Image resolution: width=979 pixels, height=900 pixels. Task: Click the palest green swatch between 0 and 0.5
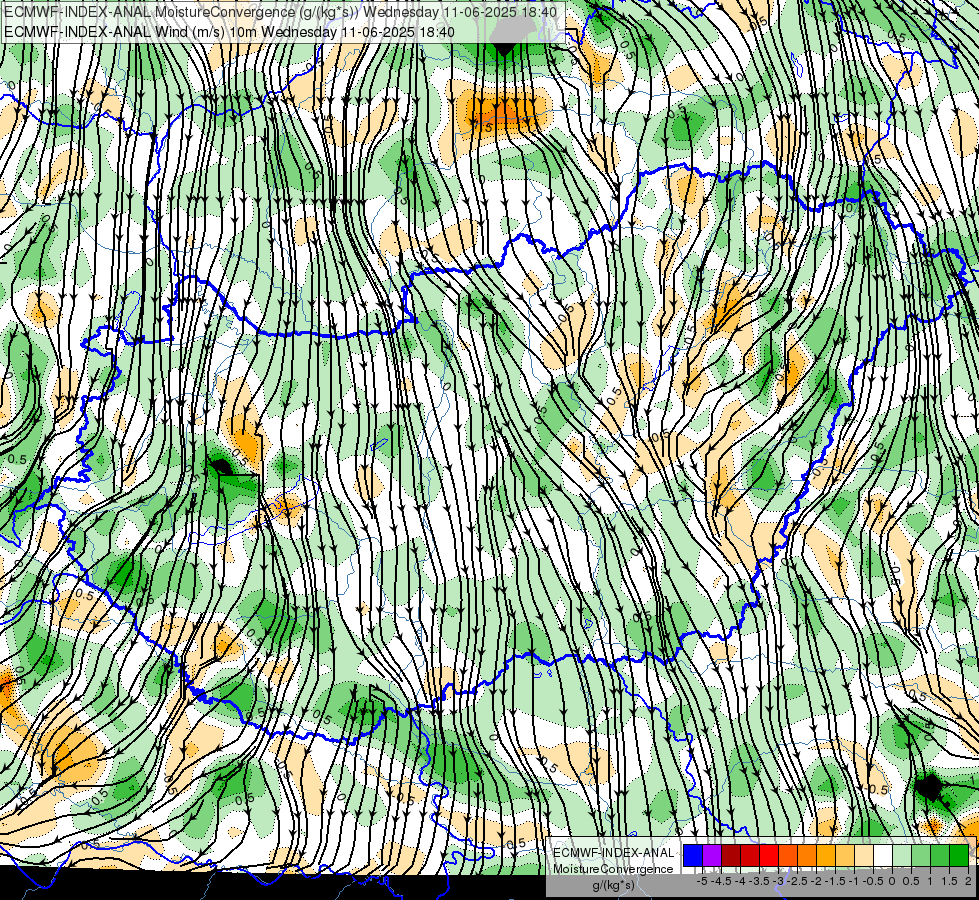902,856
